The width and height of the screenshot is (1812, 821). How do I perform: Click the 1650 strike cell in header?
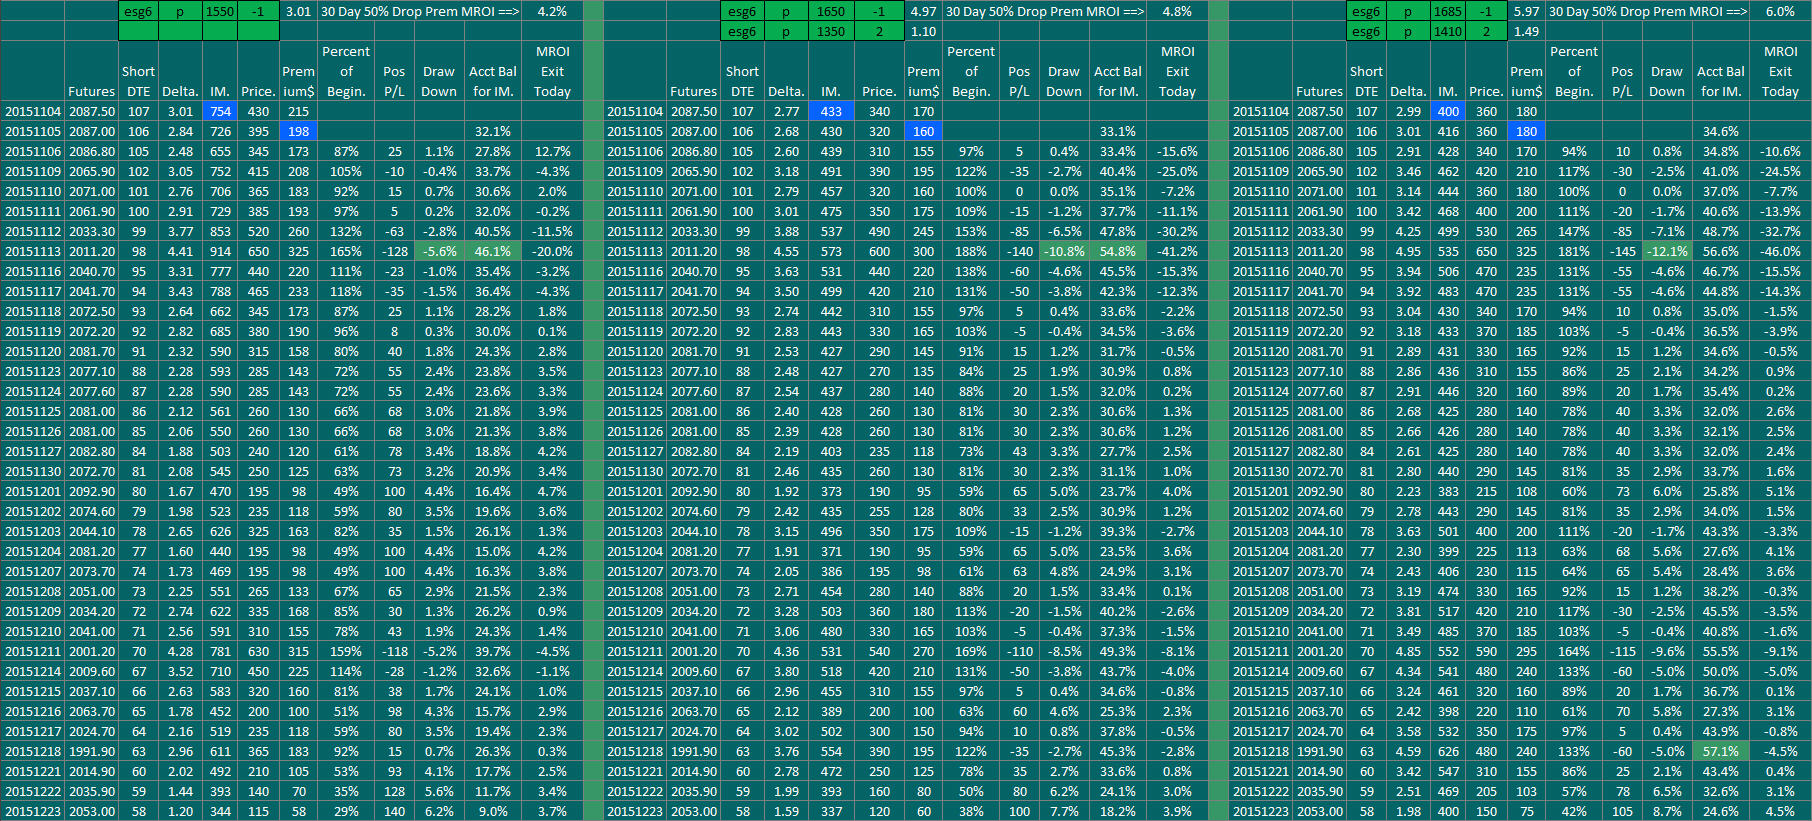pyautogui.click(x=831, y=12)
